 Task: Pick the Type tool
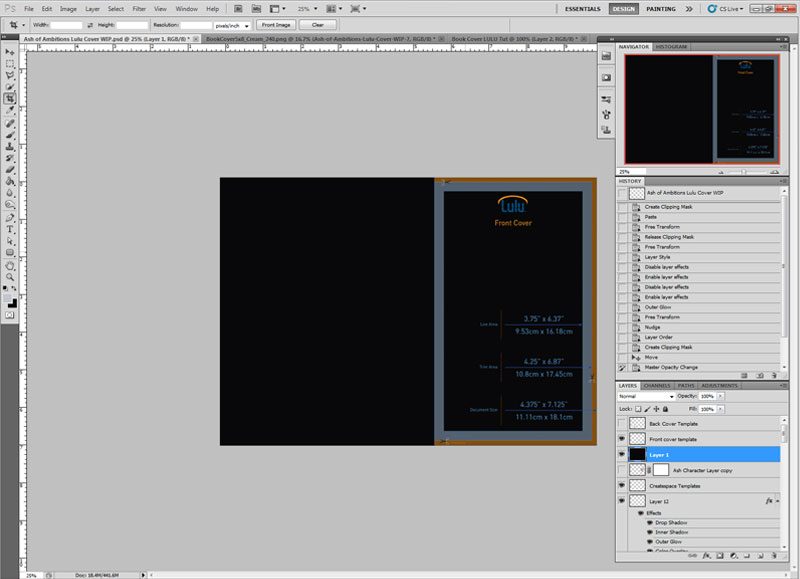coord(10,228)
